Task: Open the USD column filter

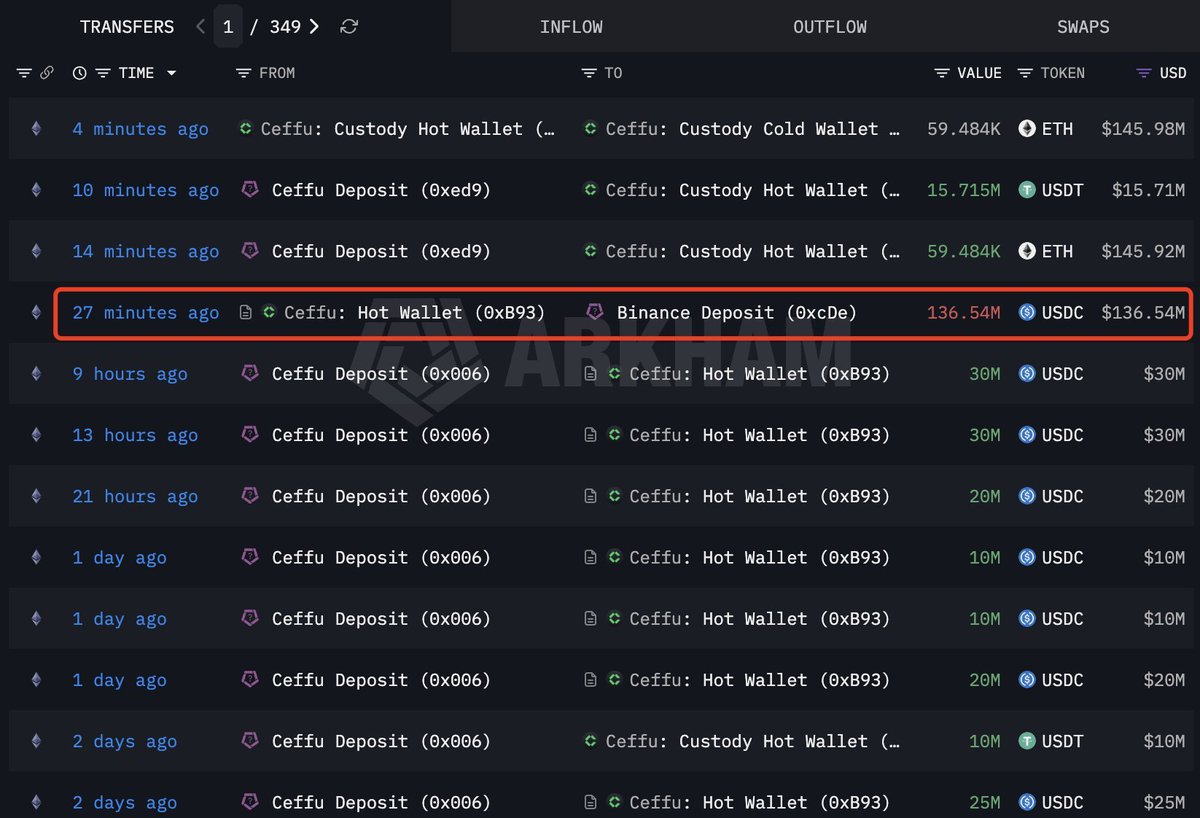Action: tap(1145, 73)
